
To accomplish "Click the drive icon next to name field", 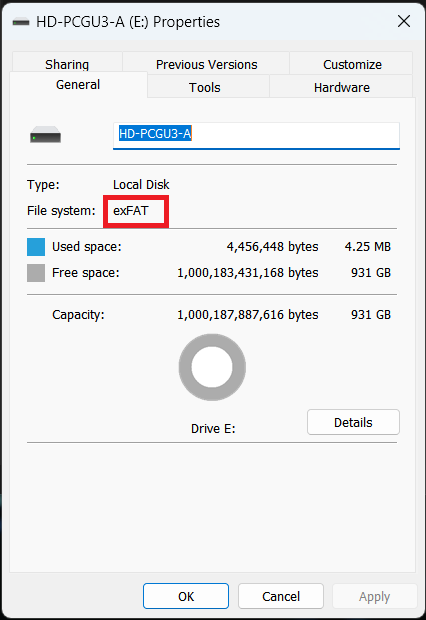I will [x=45, y=135].
